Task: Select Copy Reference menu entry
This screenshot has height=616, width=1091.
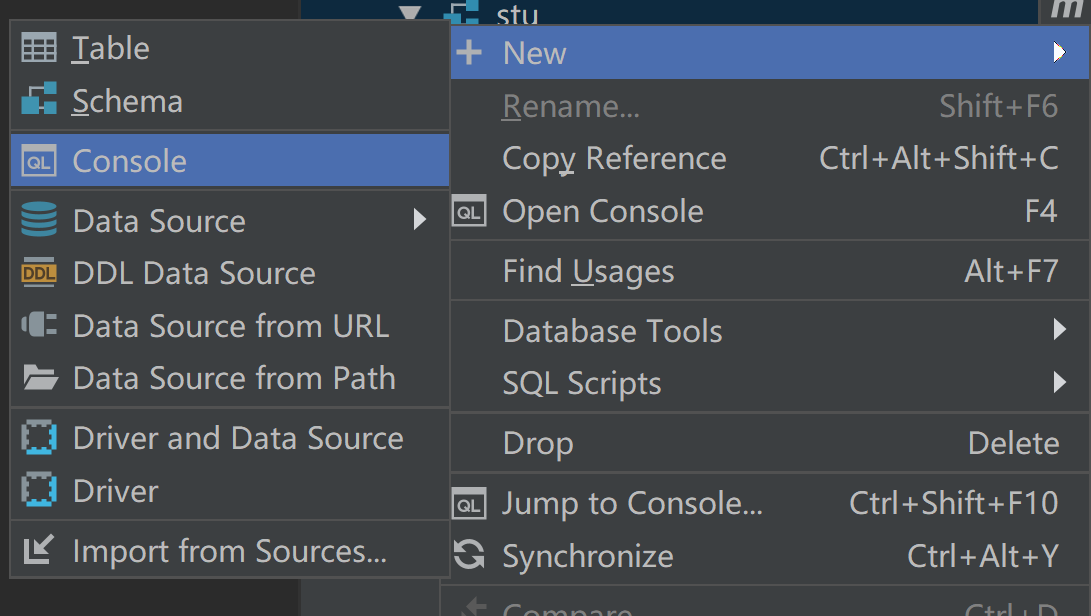Action: tap(614, 159)
